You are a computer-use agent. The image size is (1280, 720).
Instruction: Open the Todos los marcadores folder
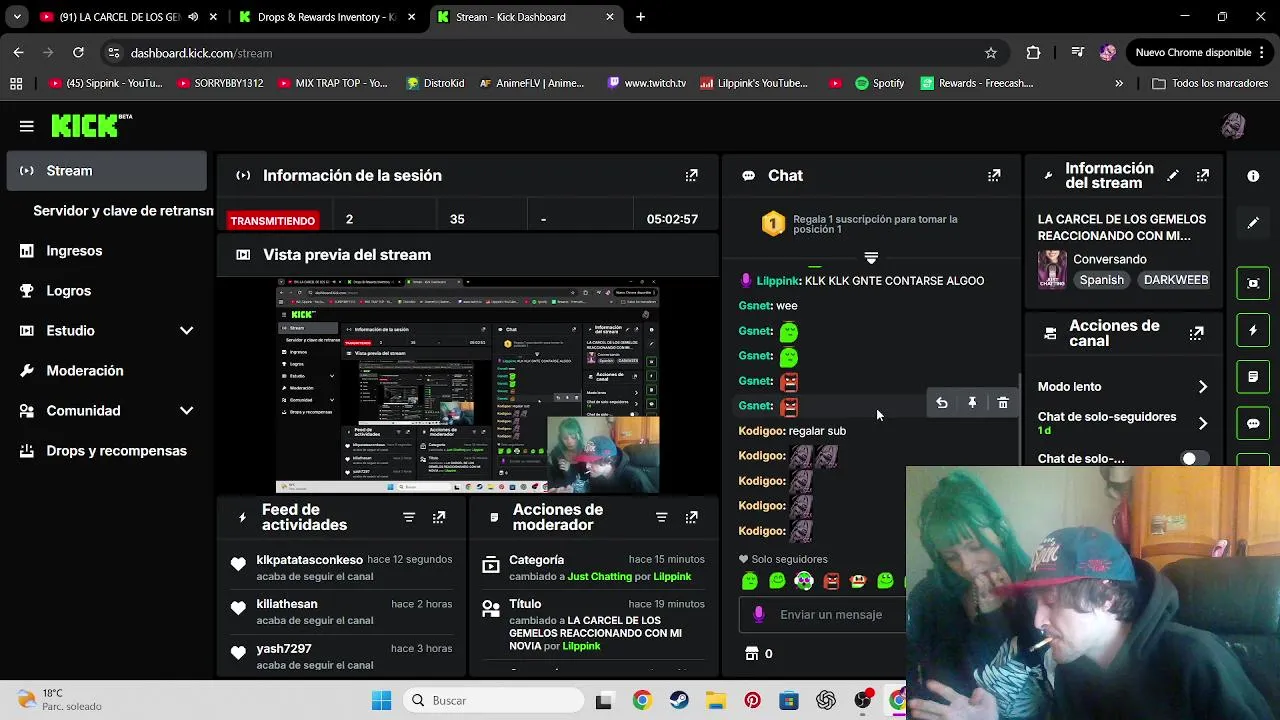pyautogui.click(x=1211, y=84)
